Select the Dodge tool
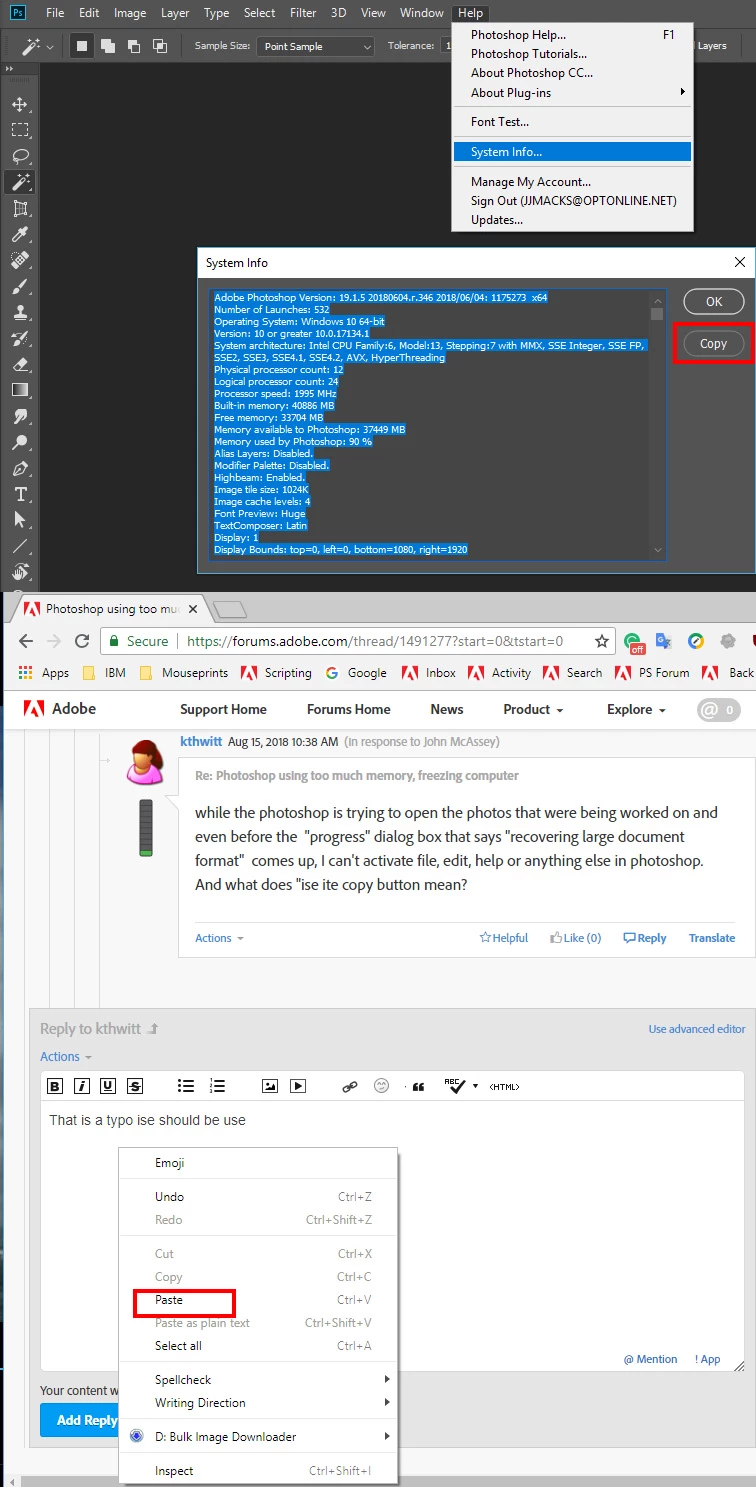 point(20,443)
